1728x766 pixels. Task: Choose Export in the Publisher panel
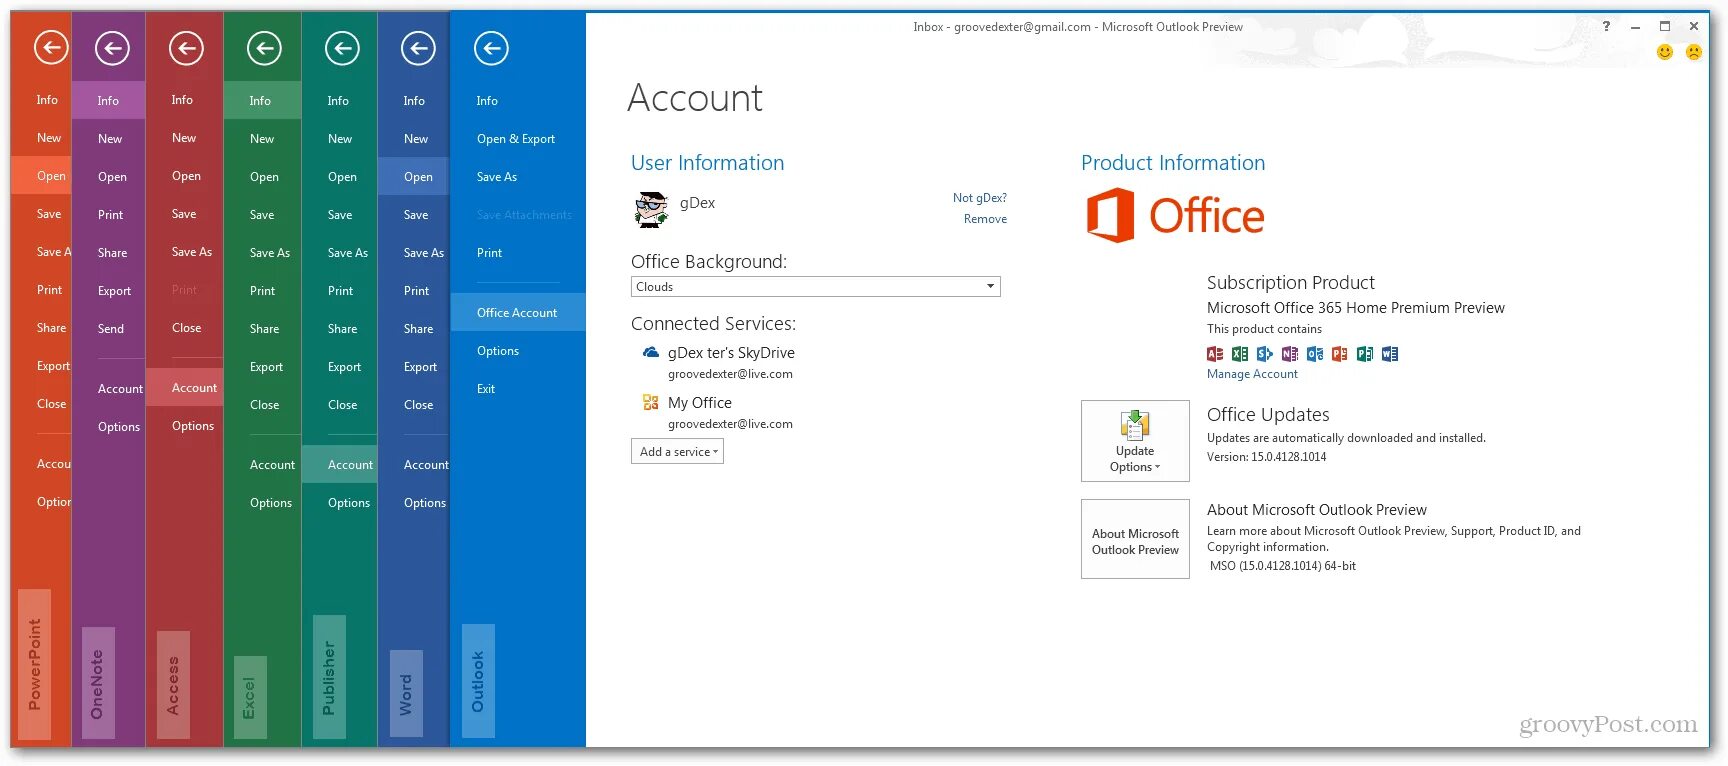[344, 367]
